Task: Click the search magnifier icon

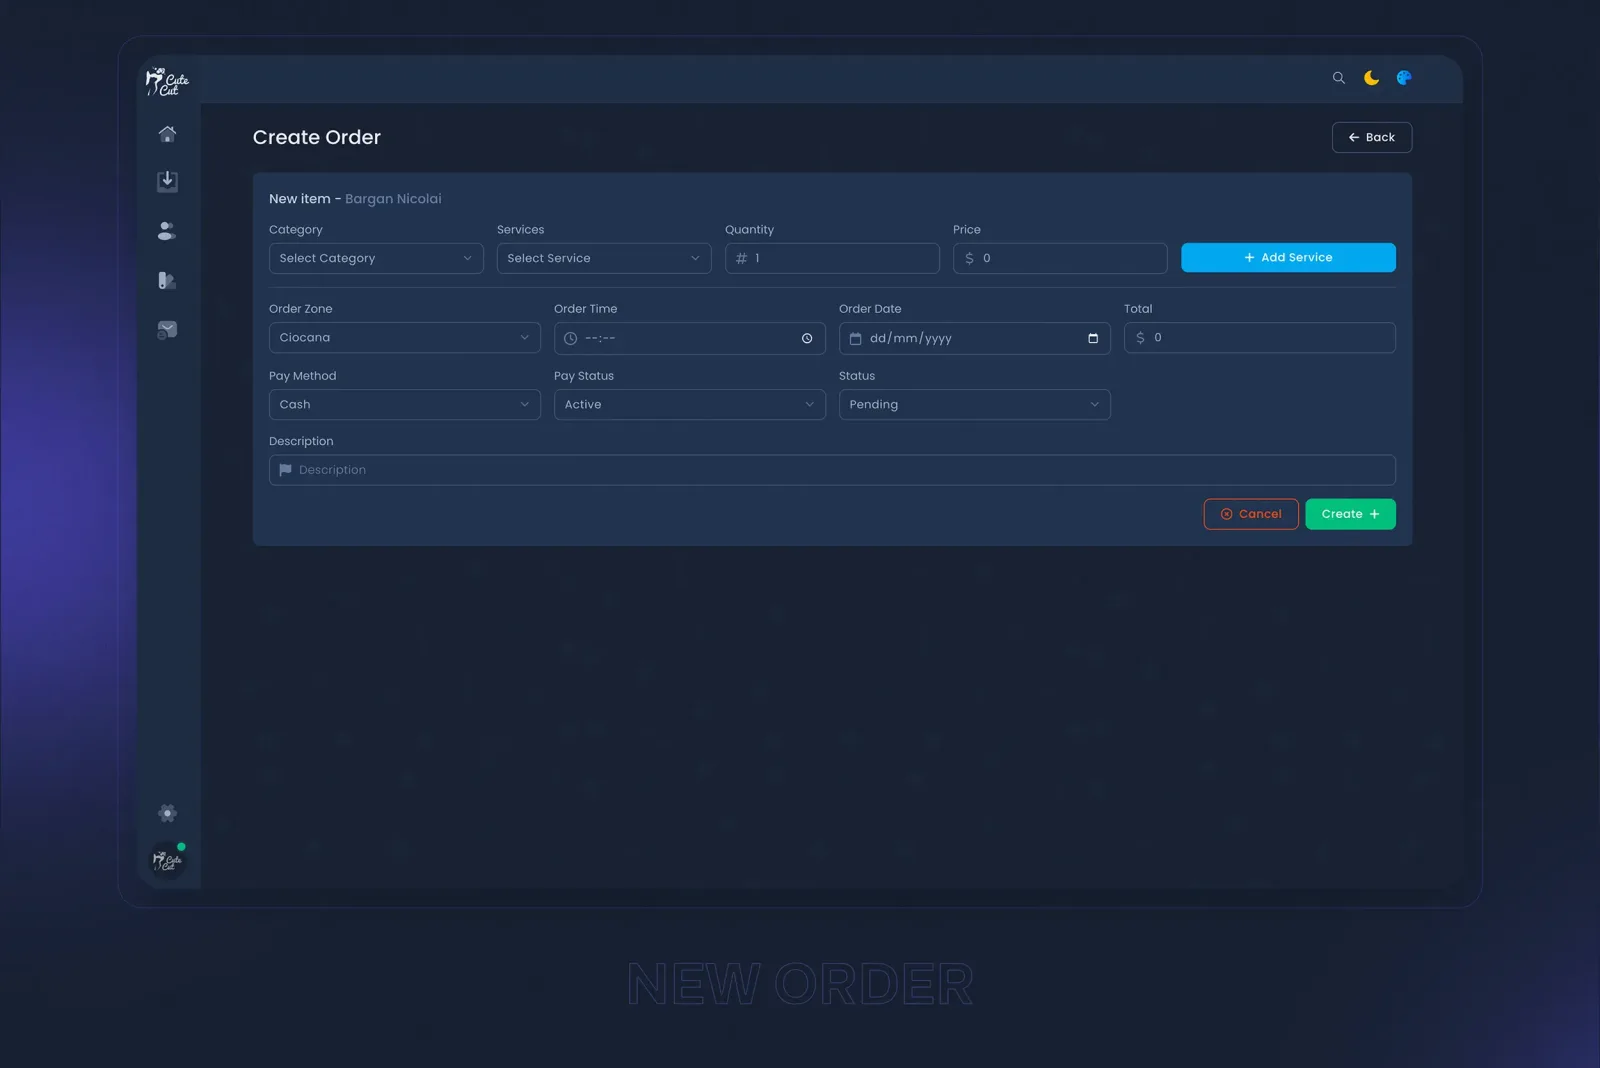Action: [x=1339, y=78]
